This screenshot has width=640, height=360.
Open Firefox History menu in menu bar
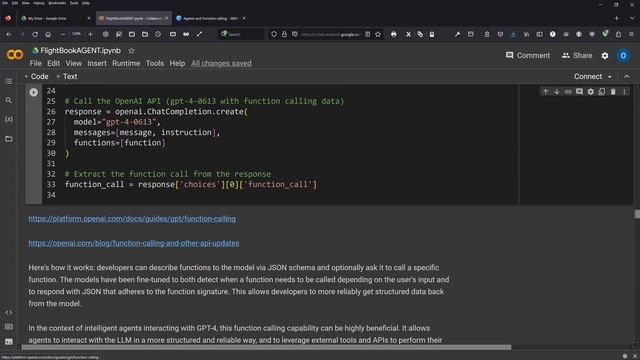pyautogui.click(x=39, y=3)
